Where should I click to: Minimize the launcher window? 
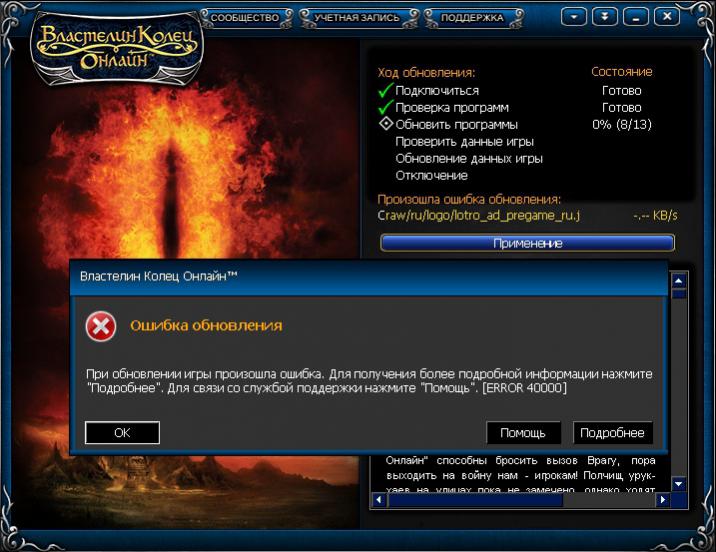(x=636, y=17)
